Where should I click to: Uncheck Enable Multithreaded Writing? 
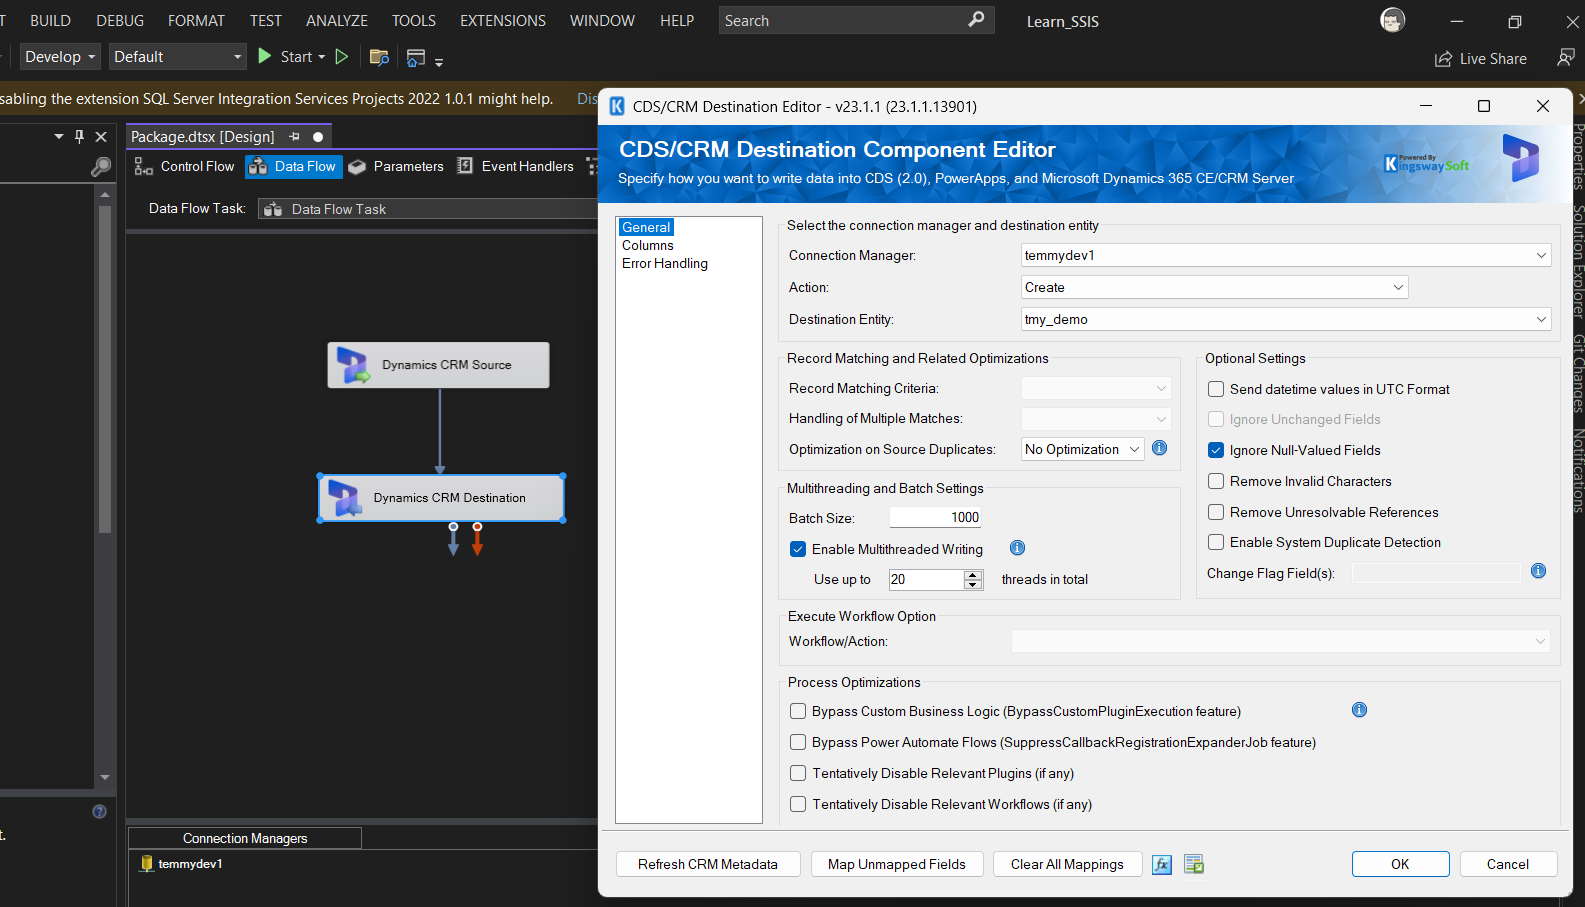coord(798,549)
